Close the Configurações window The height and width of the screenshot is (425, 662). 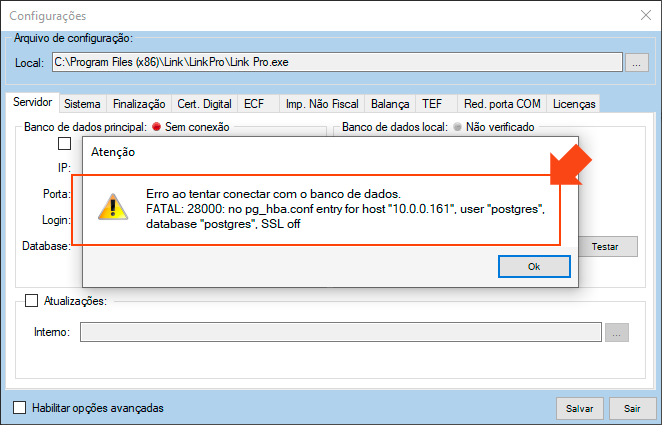[643, 15]
